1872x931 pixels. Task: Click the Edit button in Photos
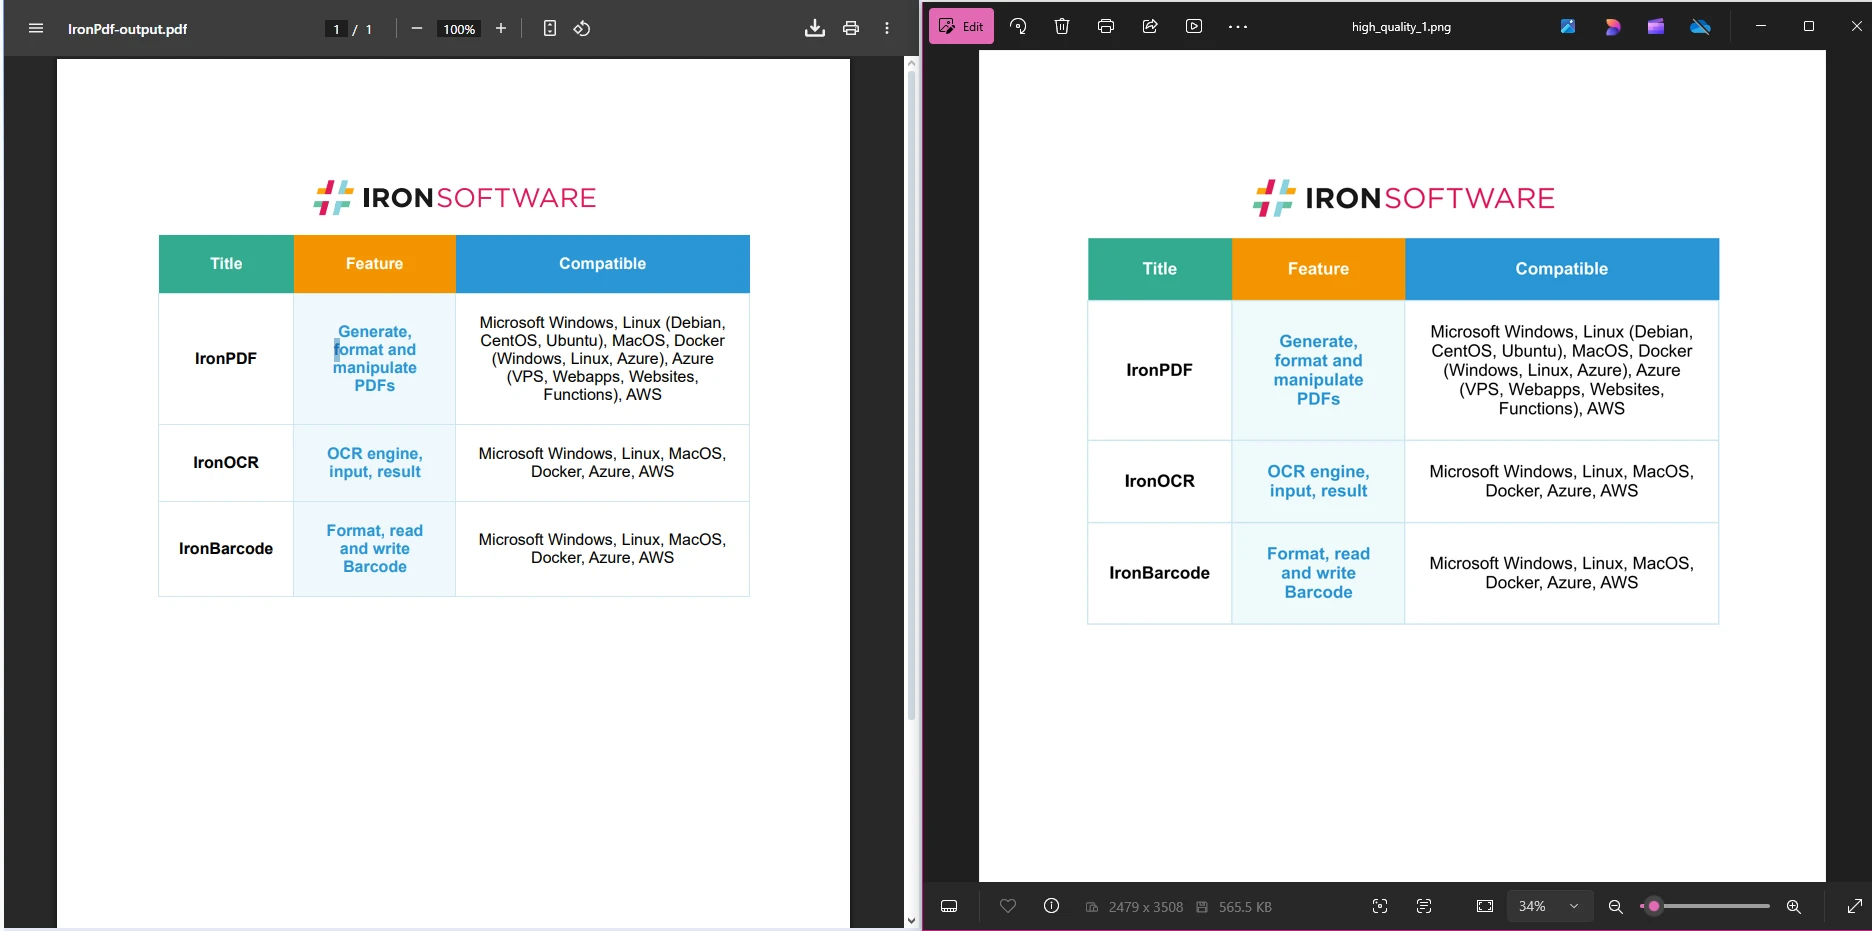click(961, 27)
